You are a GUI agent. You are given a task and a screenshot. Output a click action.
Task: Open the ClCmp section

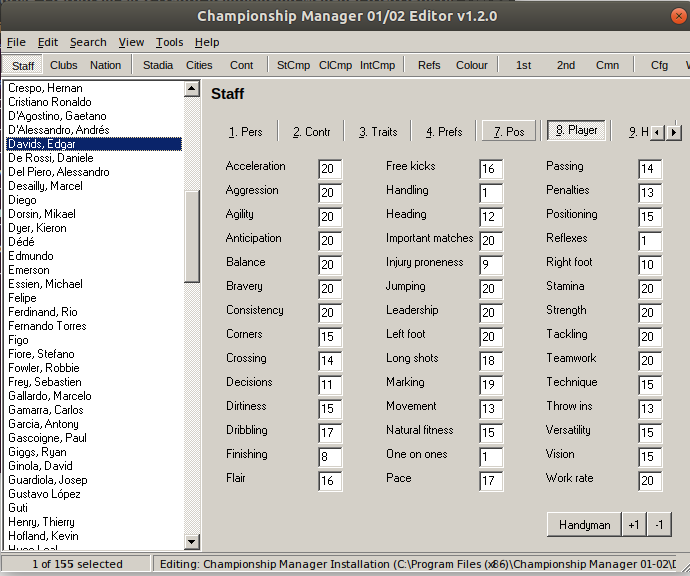335,65
